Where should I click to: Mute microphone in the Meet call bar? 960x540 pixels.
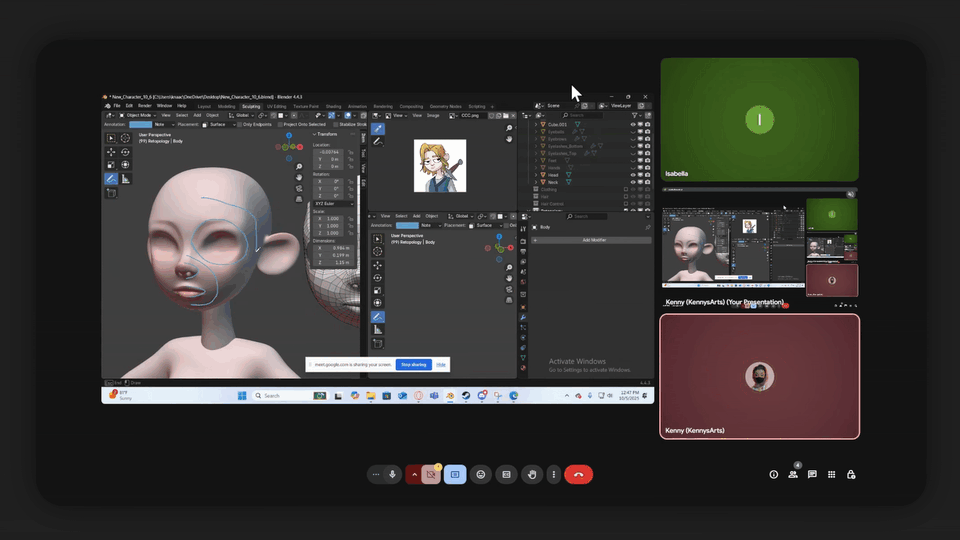point(392,474)
